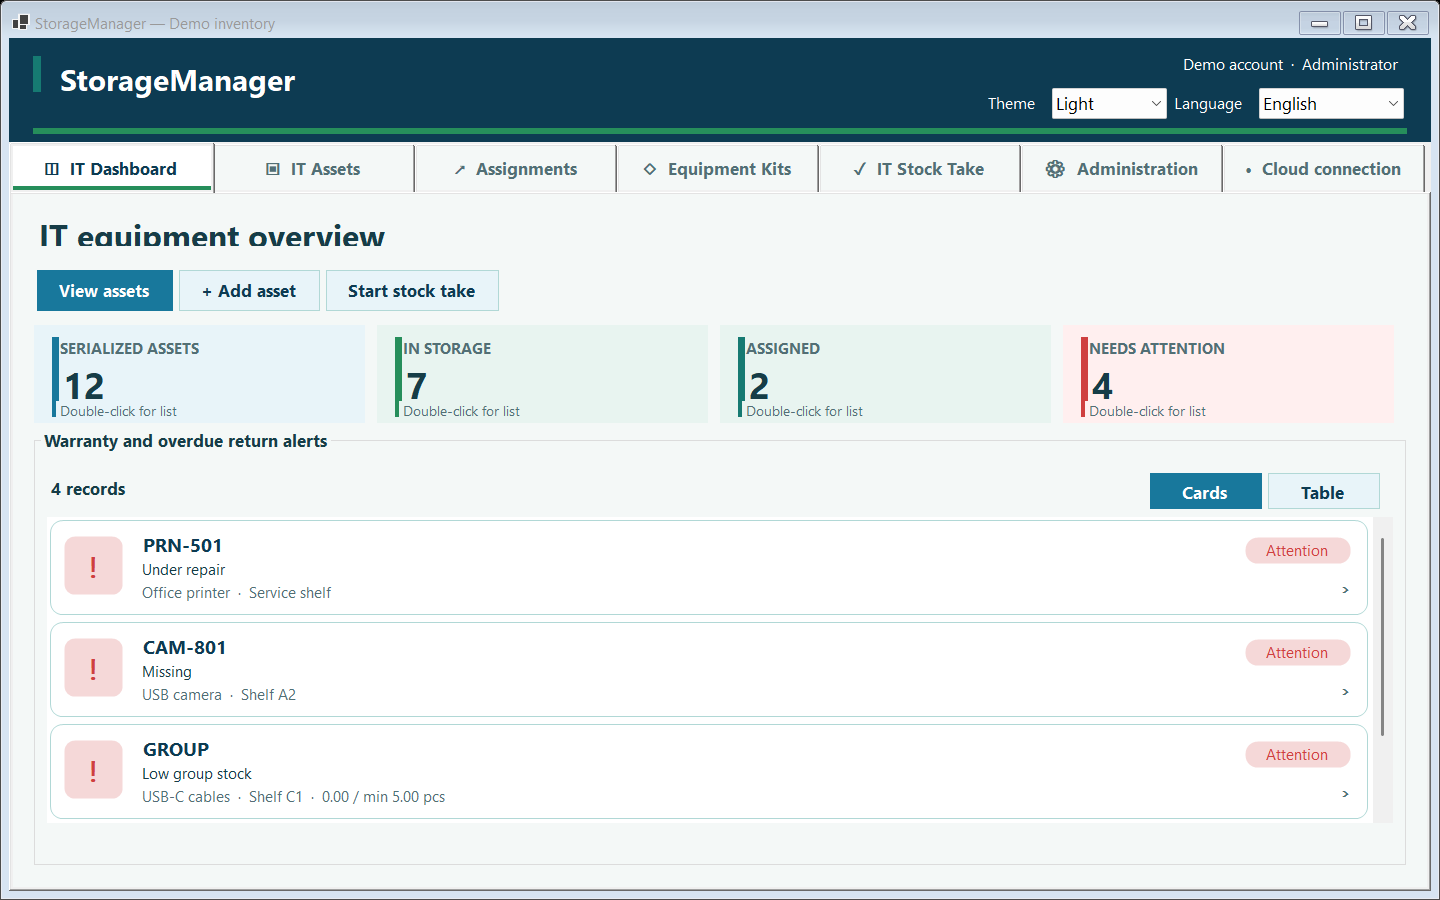The width and height of the screenshot is (1440, 900).
Task: Go to the Equipment Kits tab
Action: pyautogui.click(x=718, y=168)
